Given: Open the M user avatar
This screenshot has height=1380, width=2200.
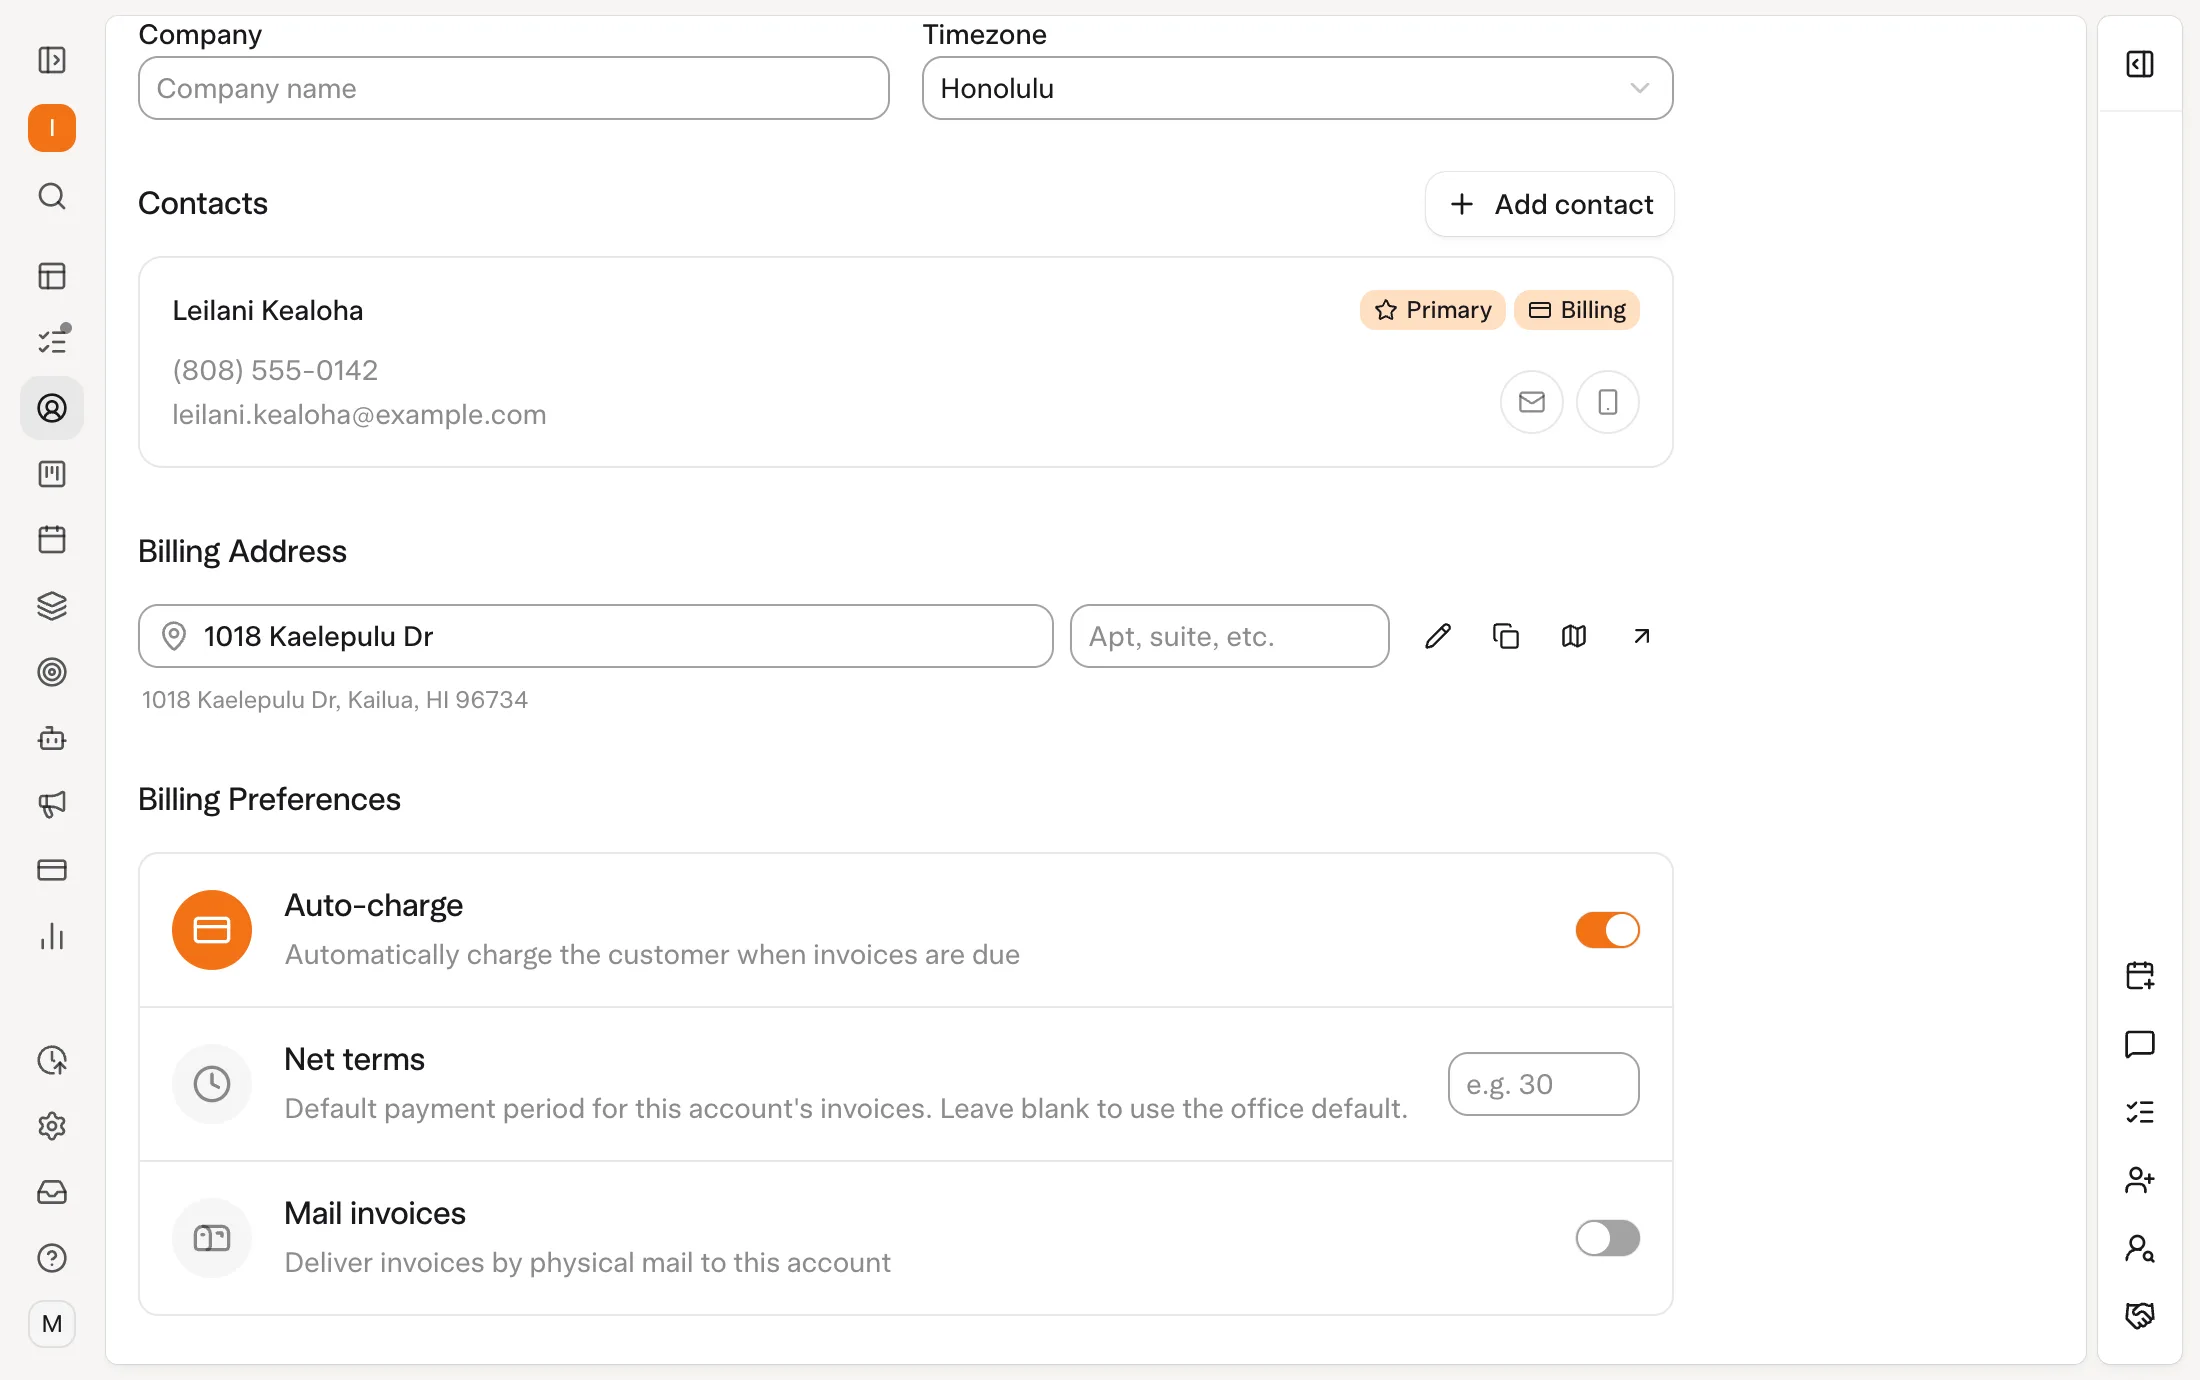Looking at the screenshot, I should coord(52,1324).
